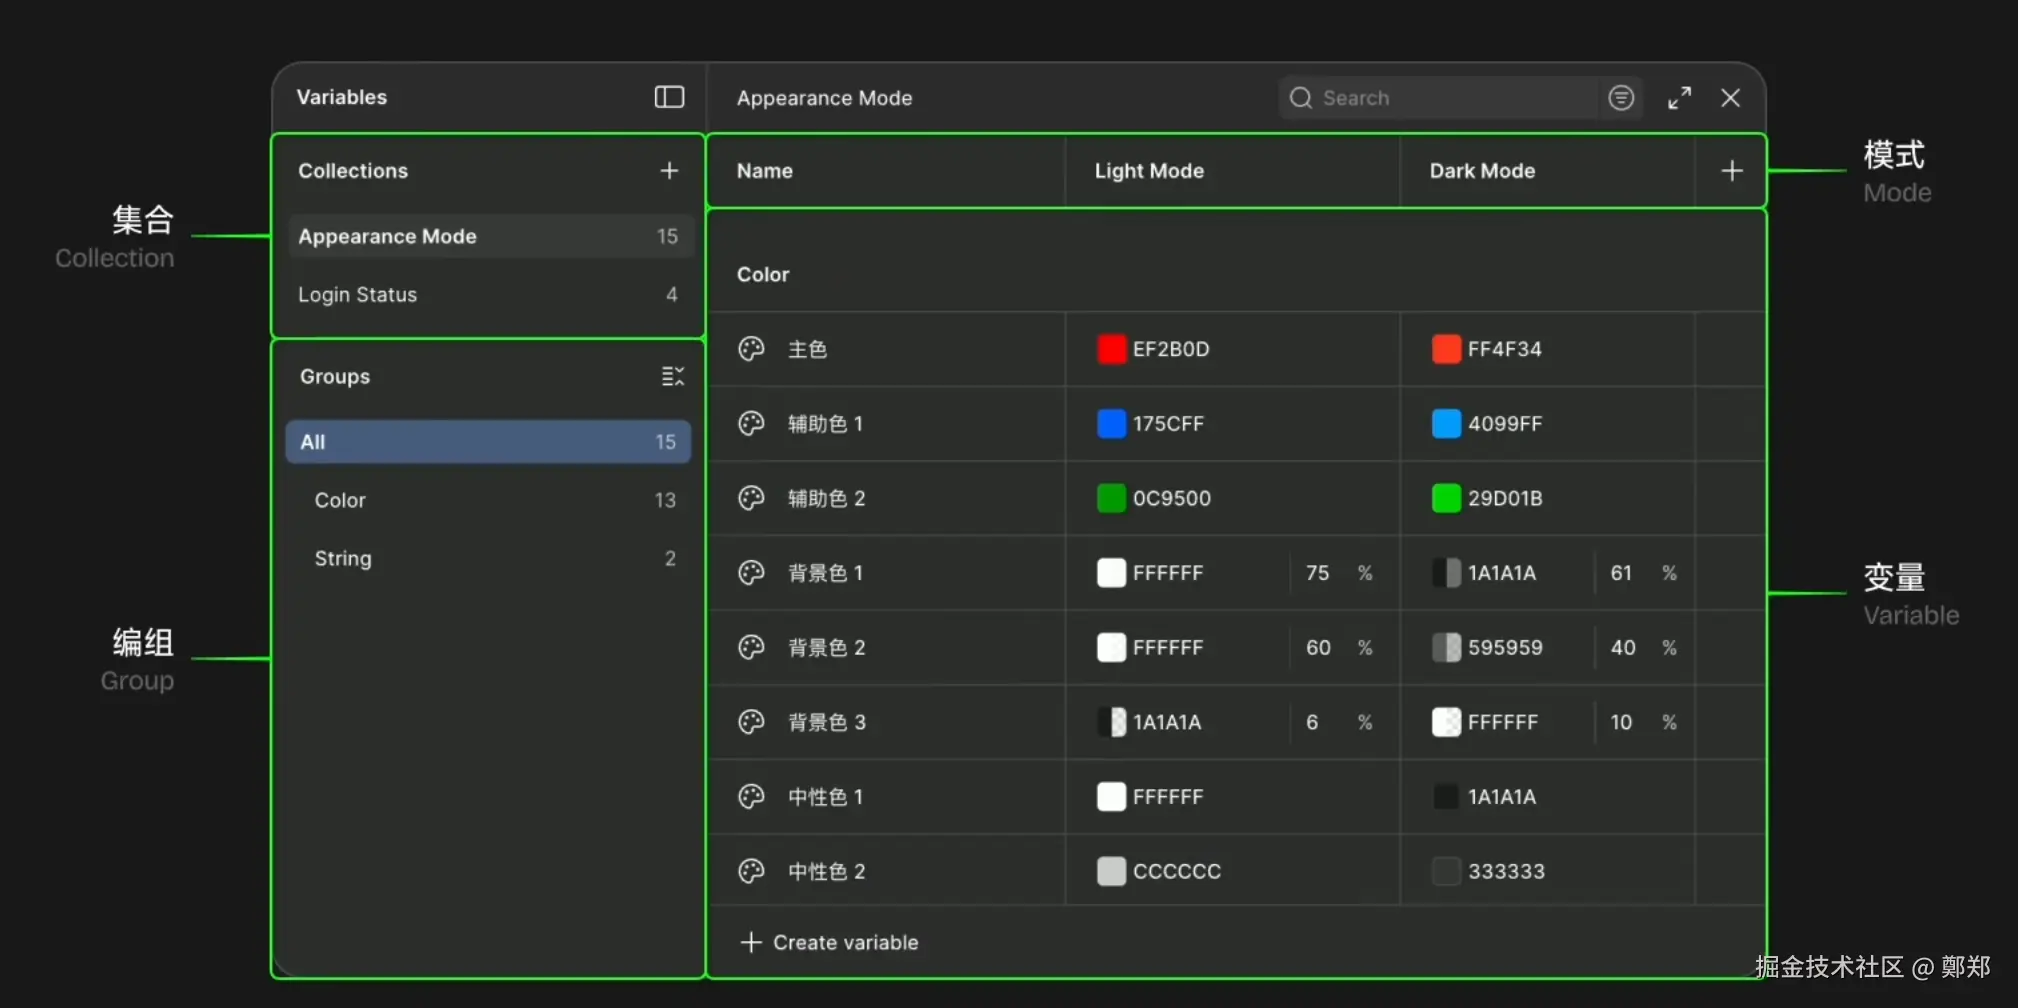
Task: Click the palette icon for 主色 variable
Action: [x=751, y=349]
